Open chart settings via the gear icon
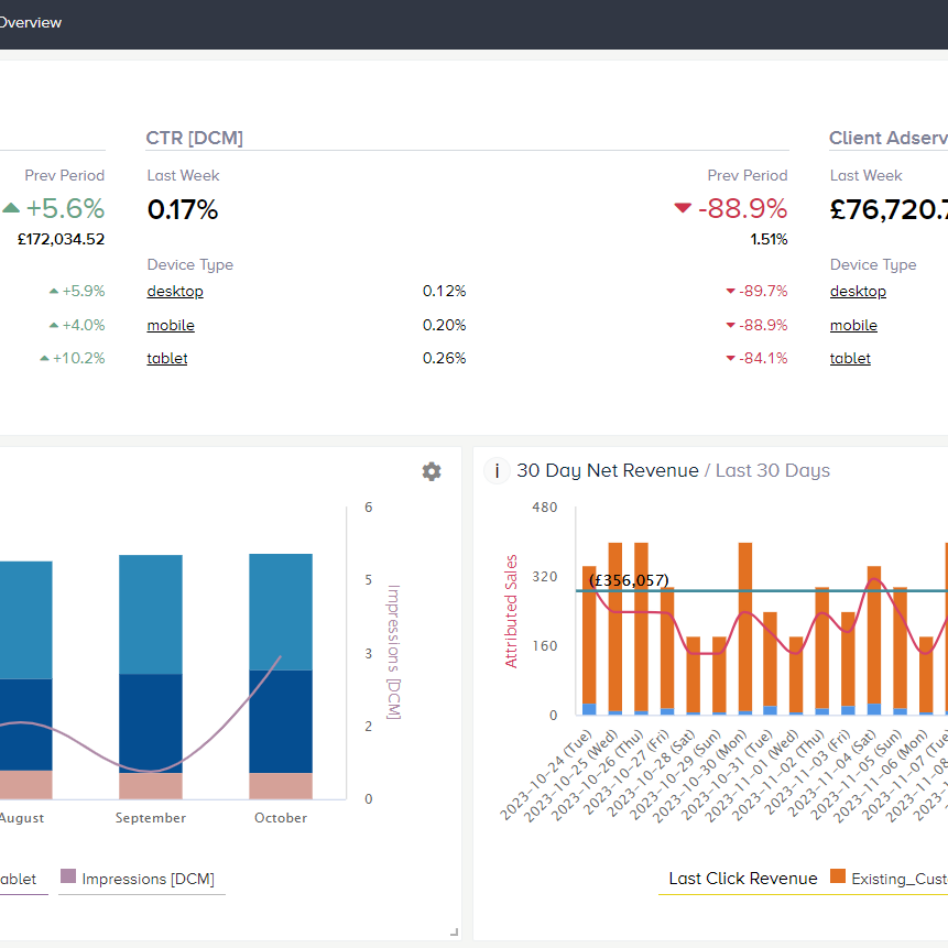 431,471
